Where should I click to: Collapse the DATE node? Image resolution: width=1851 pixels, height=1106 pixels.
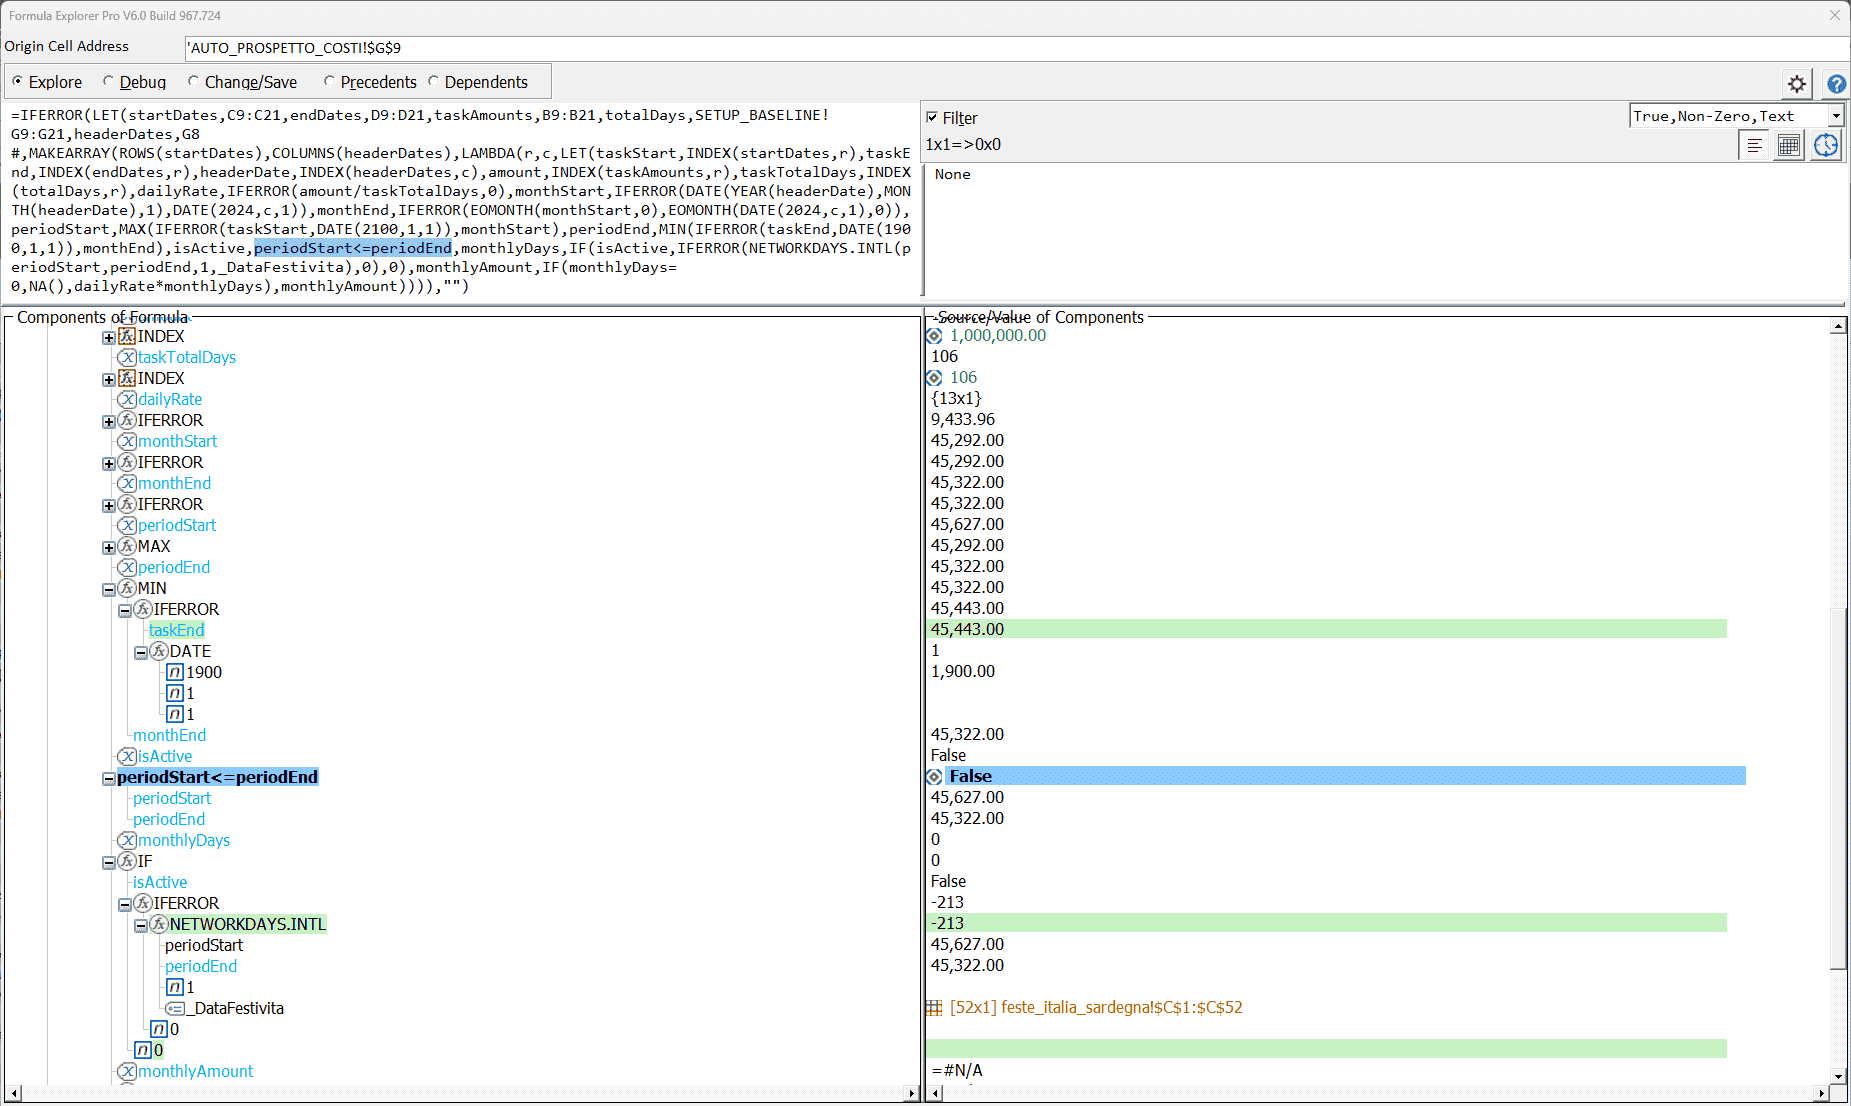140,652
